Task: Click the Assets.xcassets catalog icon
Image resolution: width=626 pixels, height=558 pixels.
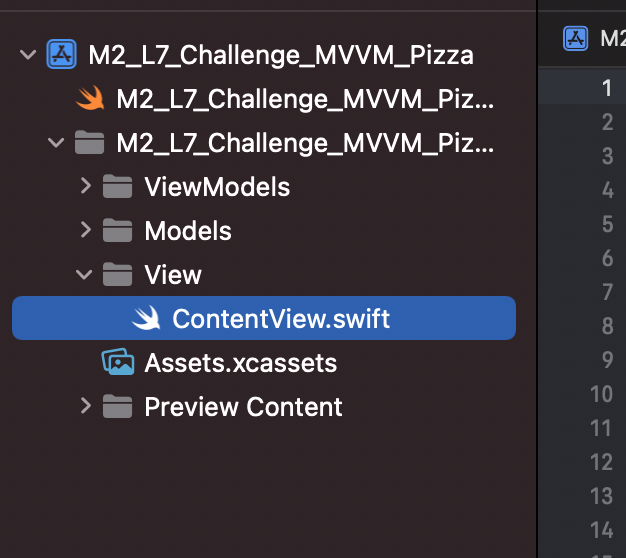Action: [x=118, y=362]
